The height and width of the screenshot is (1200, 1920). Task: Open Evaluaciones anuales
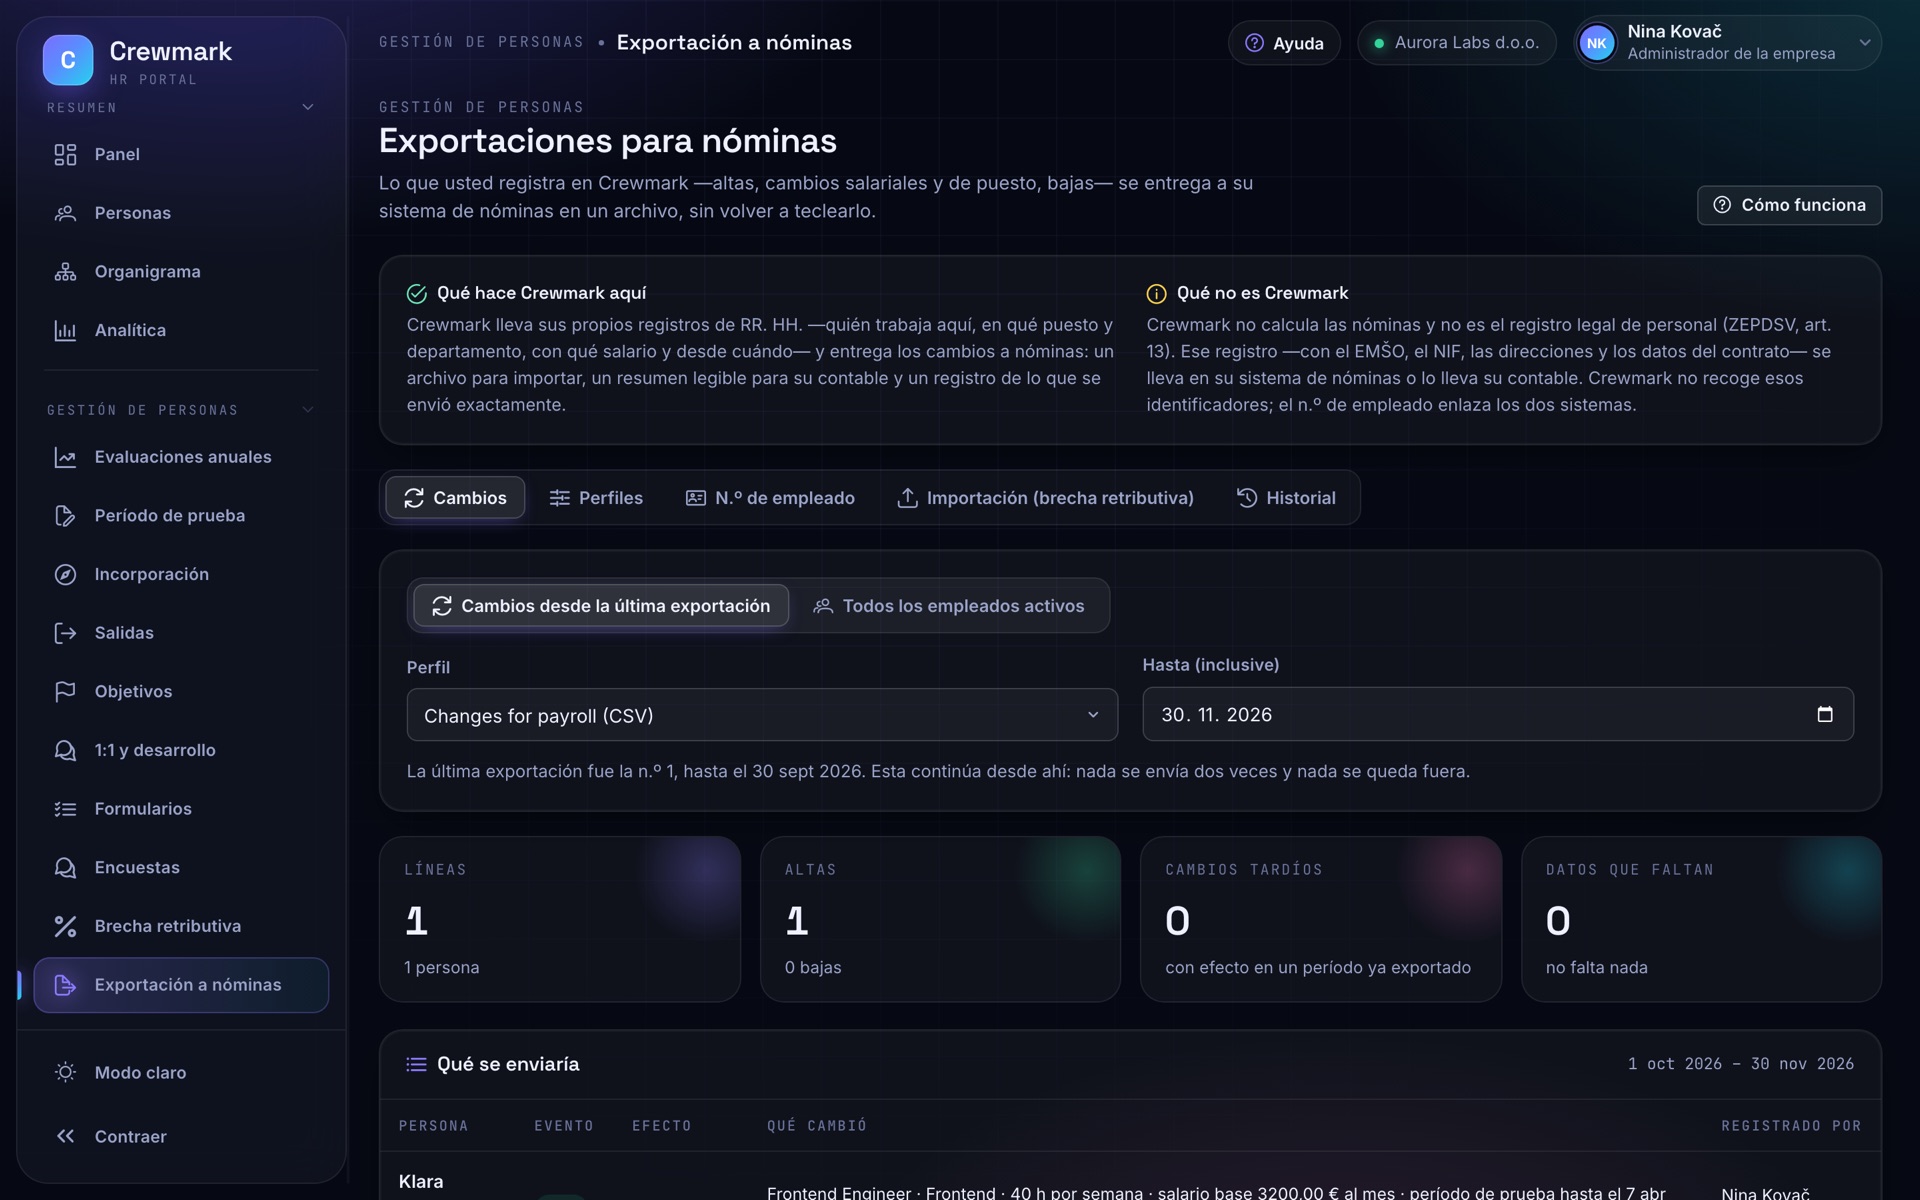click(181, 457)
